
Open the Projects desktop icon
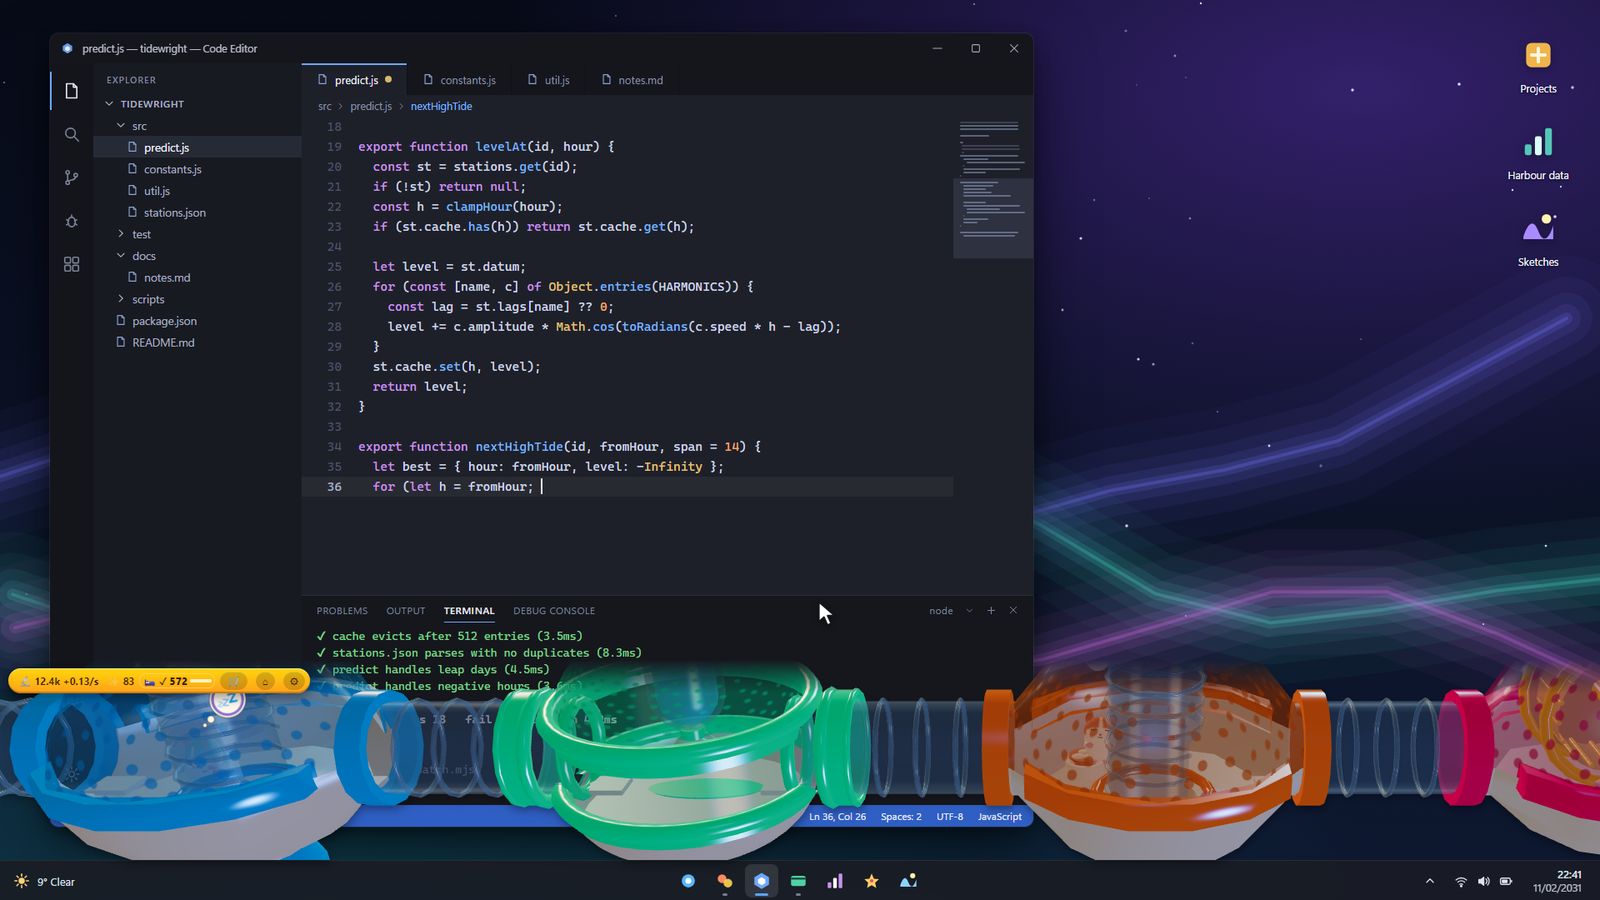1538,67
